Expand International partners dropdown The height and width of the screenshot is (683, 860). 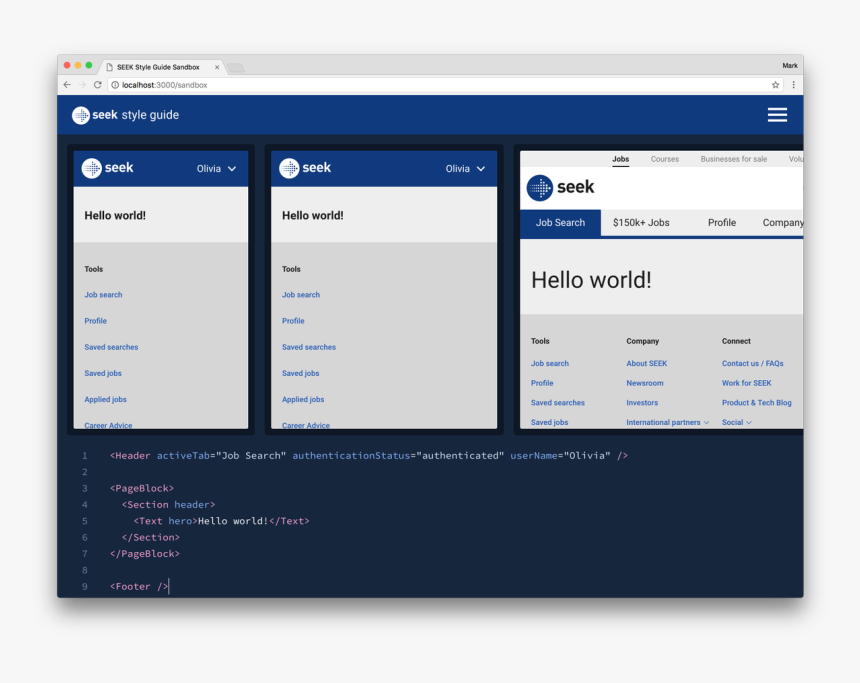coord(667,422)
